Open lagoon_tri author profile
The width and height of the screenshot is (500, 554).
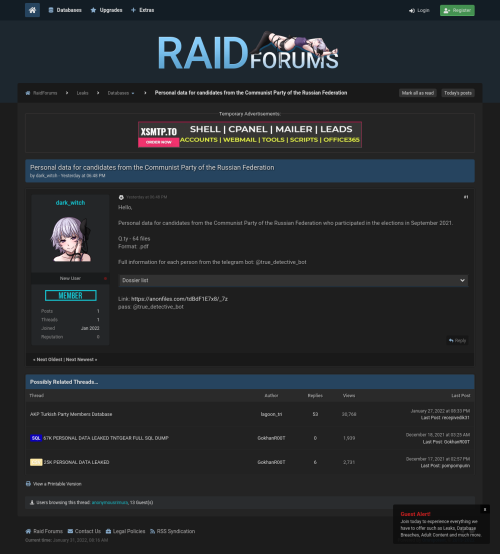[271, 414]
